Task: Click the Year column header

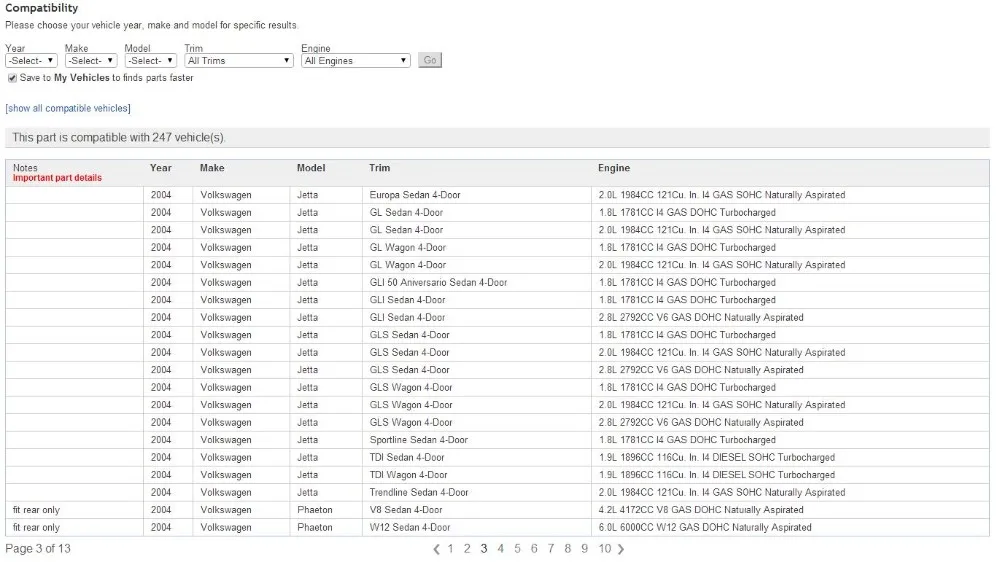Action: tap(161, 168)
